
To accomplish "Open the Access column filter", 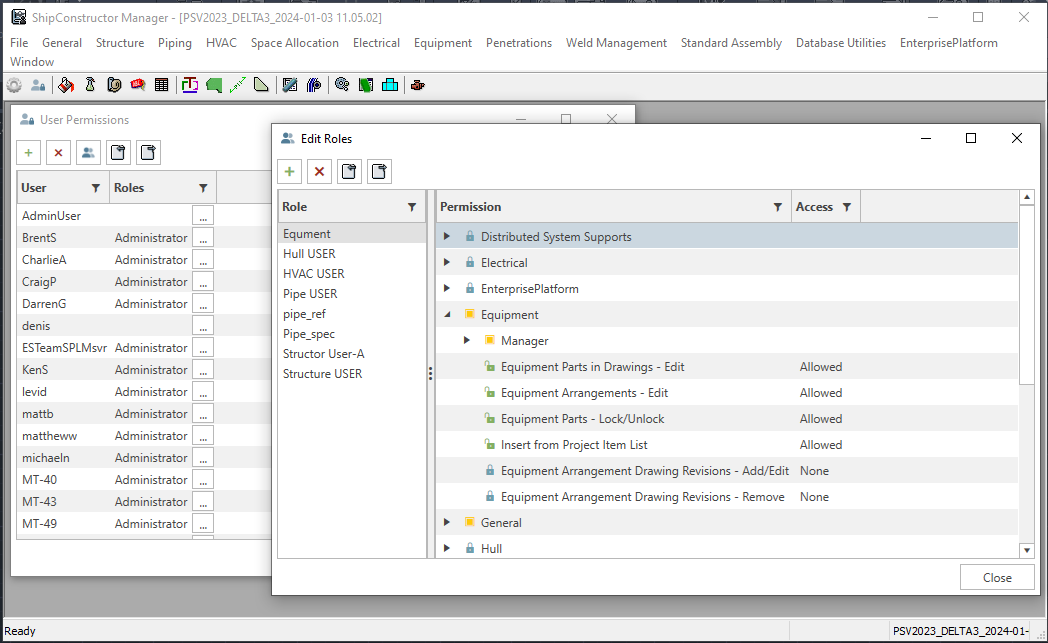I will [847, 207].
